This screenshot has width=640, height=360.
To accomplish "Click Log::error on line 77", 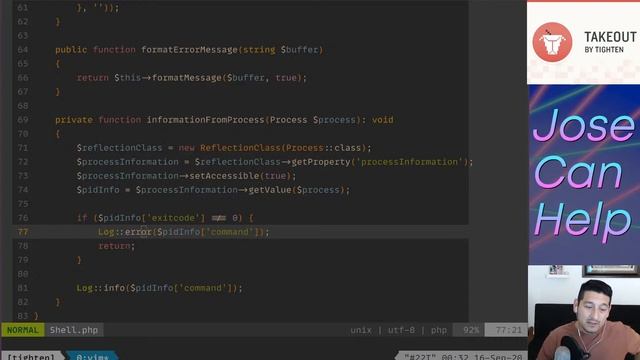I will tap(124, 232).
